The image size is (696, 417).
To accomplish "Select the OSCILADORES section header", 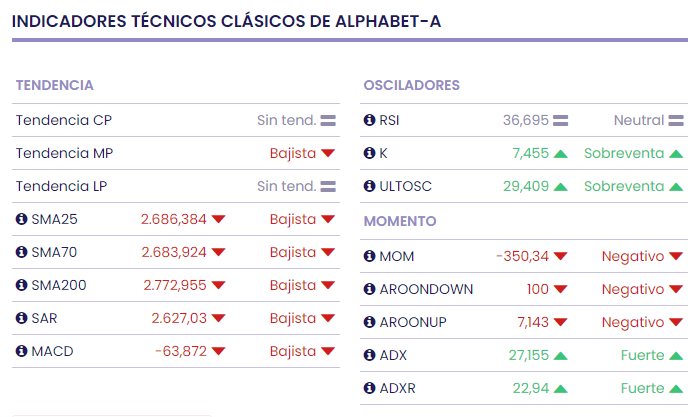I will 411,85.
